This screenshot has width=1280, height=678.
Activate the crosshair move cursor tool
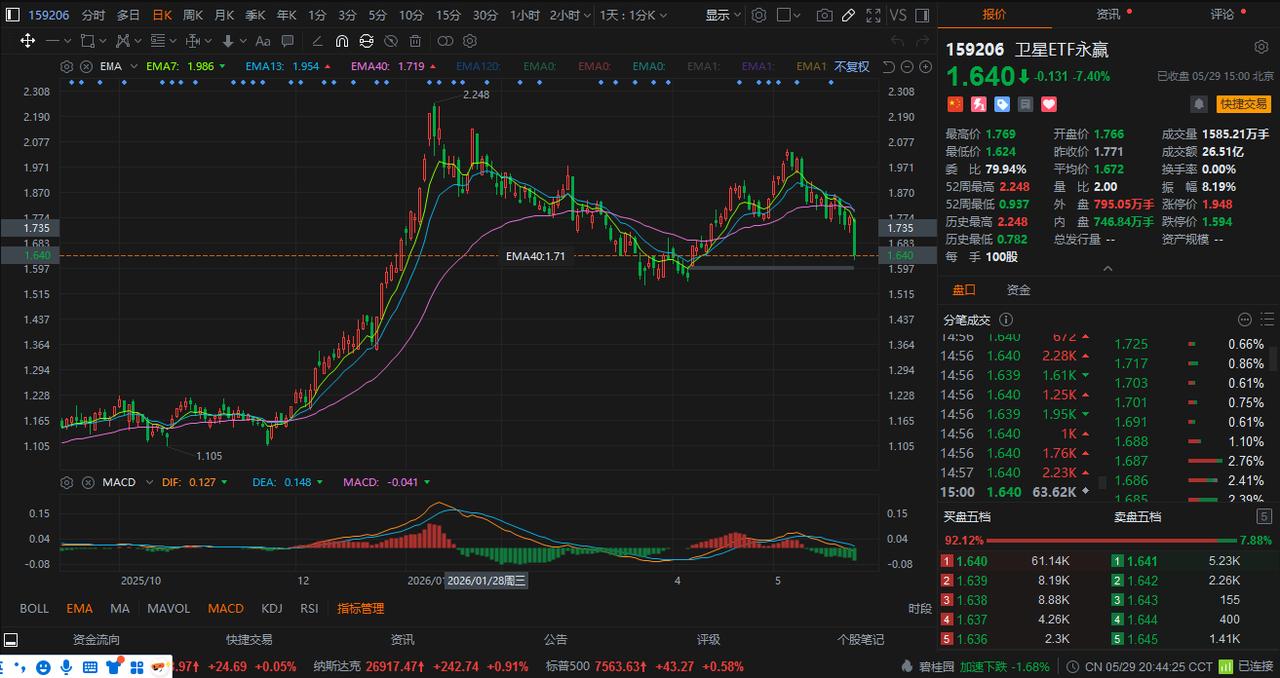27,41
